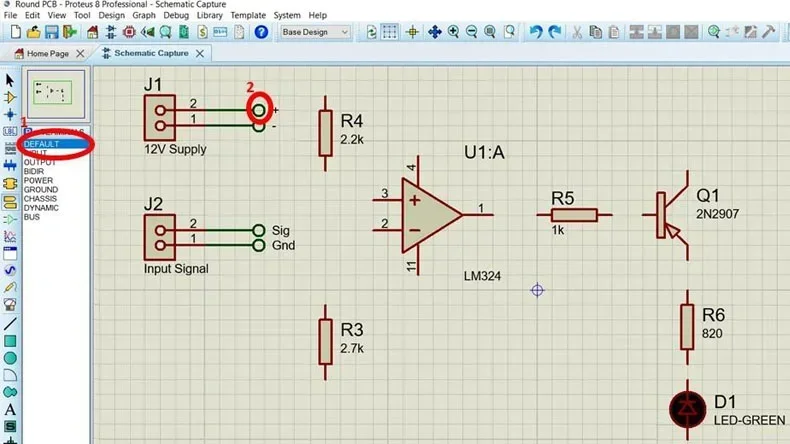Image resolution: width=790 pixels, height=444 pixels.
Task: Open the Design menu
Action: coord(112,16)
